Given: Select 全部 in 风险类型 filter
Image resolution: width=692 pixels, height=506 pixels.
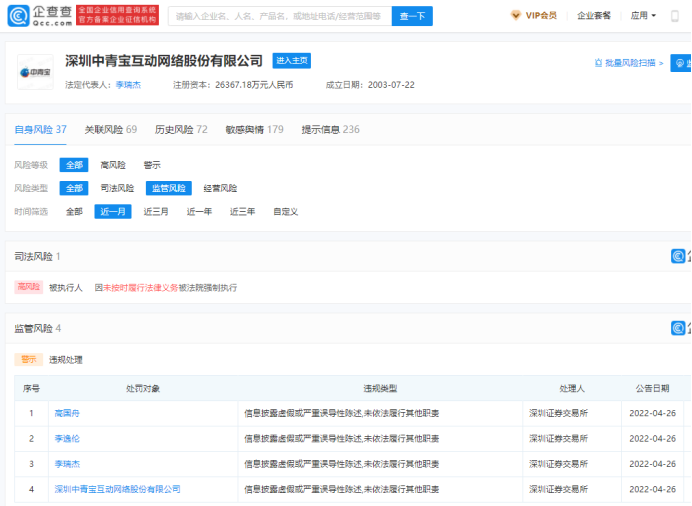Looking at the screenshot, I should [74, 188].
